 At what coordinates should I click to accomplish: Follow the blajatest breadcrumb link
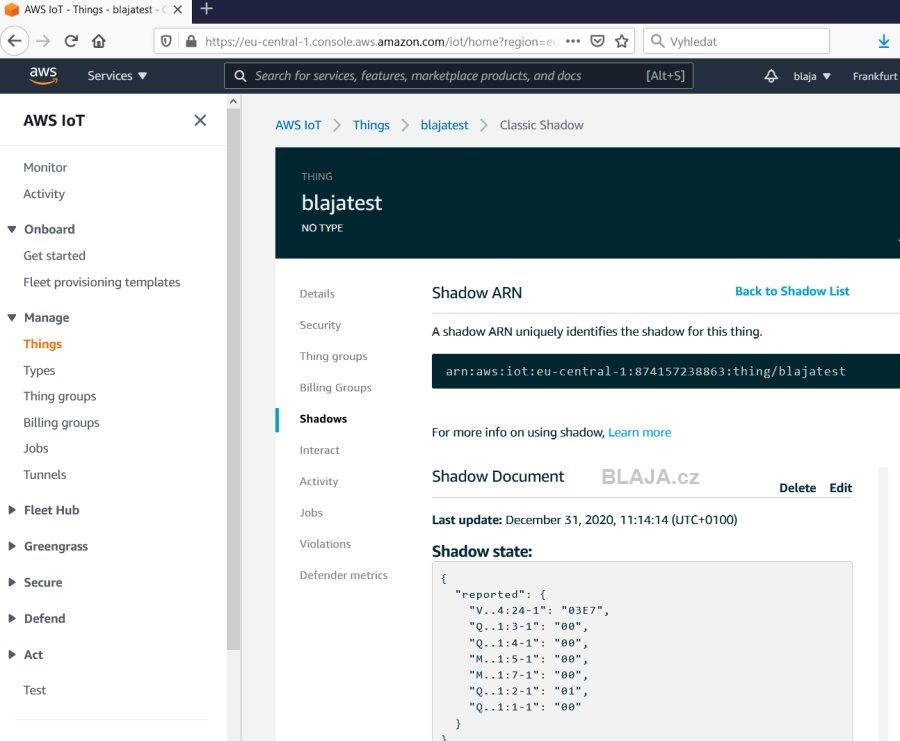444,125
